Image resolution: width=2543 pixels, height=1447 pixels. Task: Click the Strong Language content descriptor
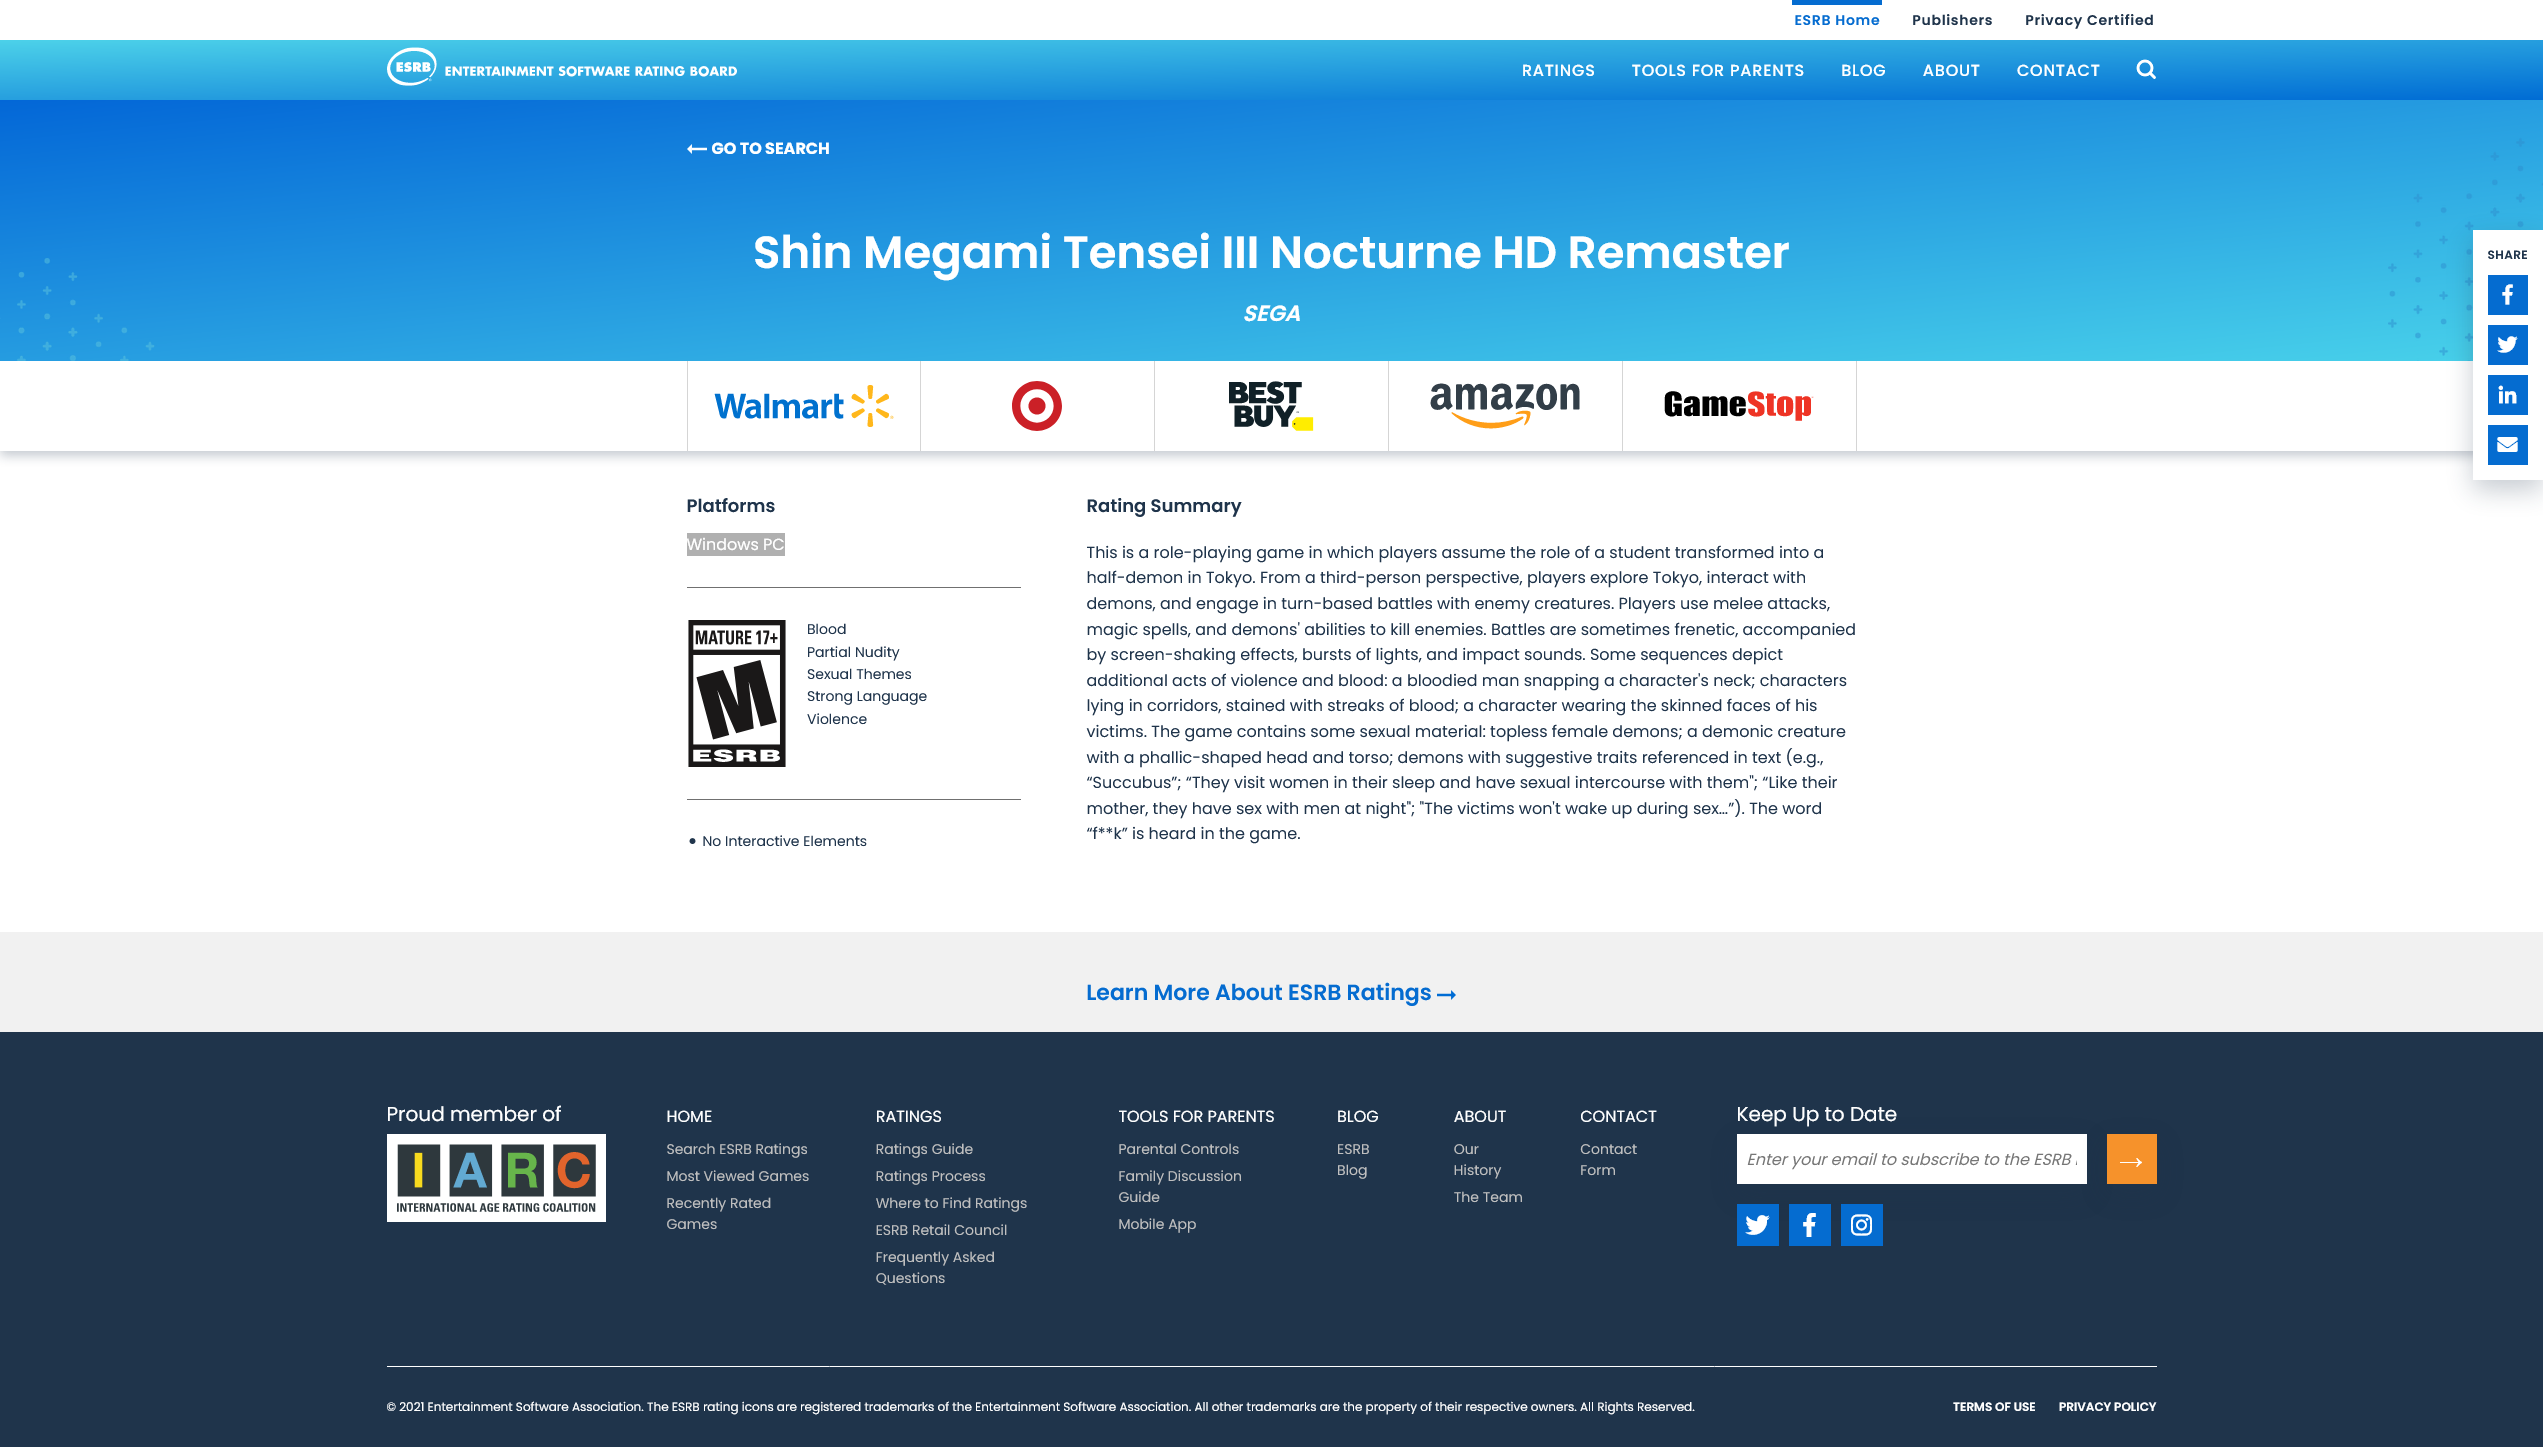point(867,696)
